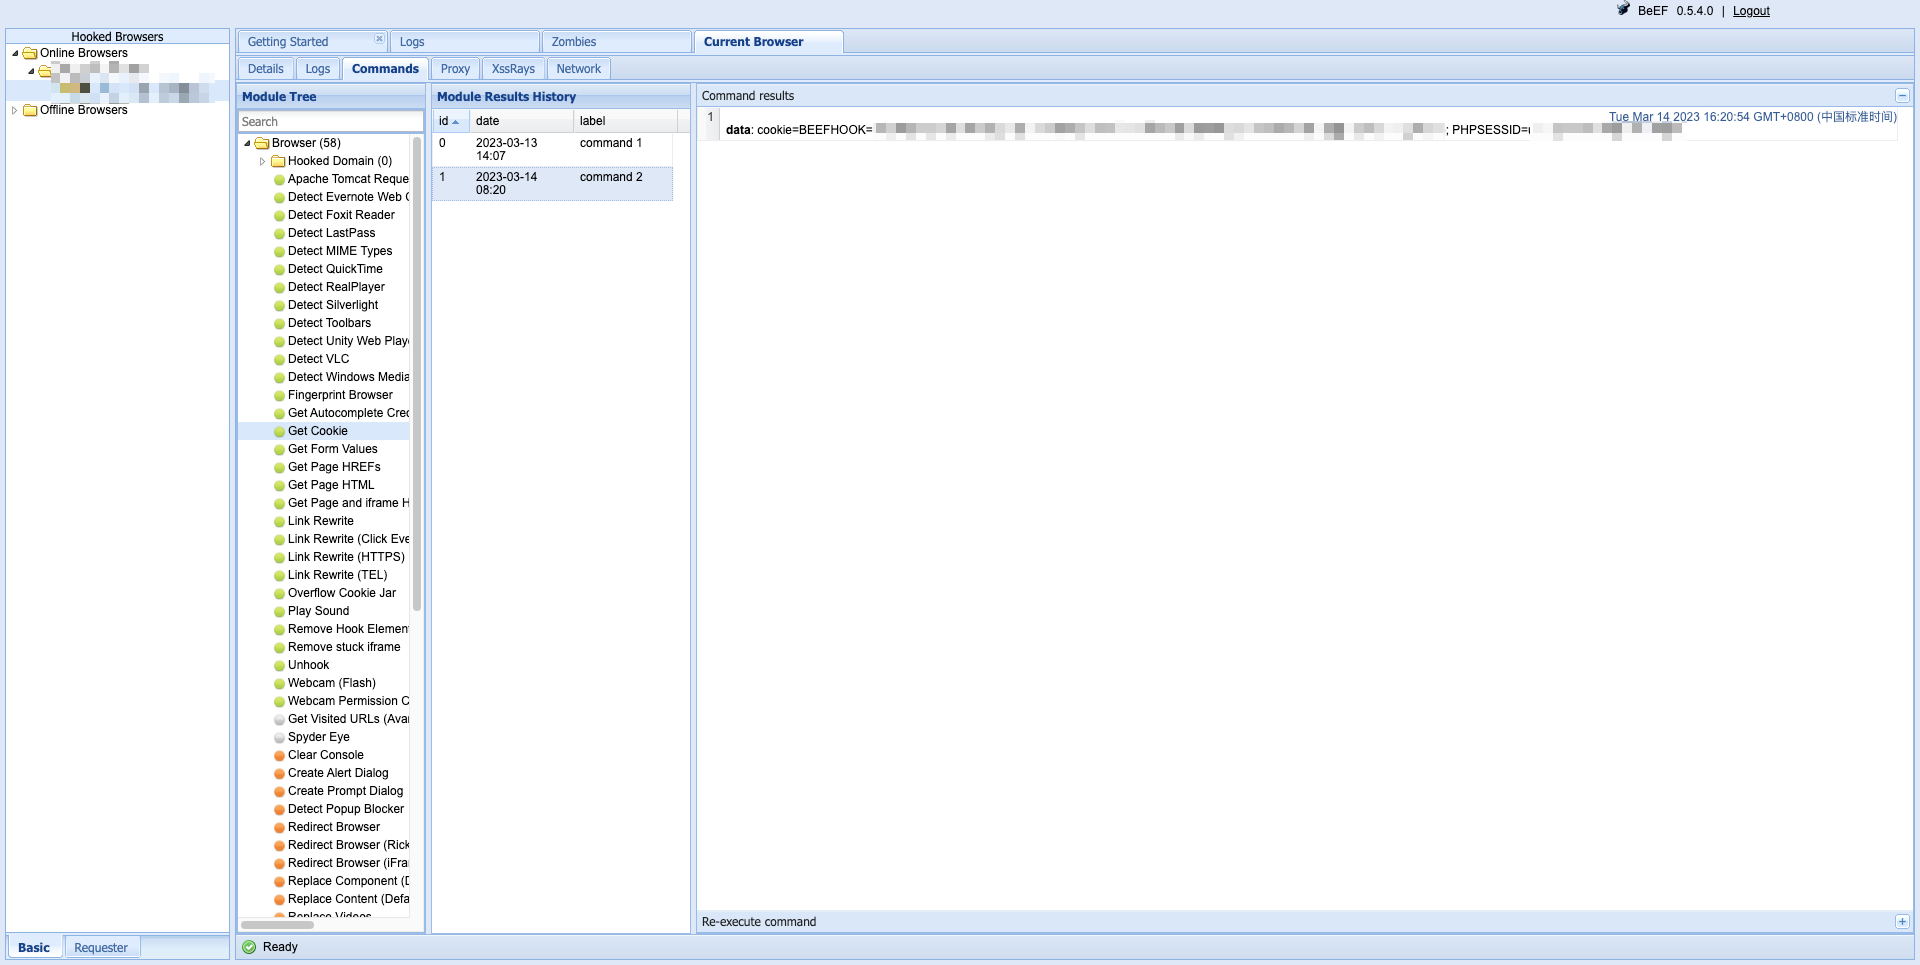The image size is (1920, 965).
Task: Click the orange icon beside Detect Popup Blocker
Action: pos(280,810)
